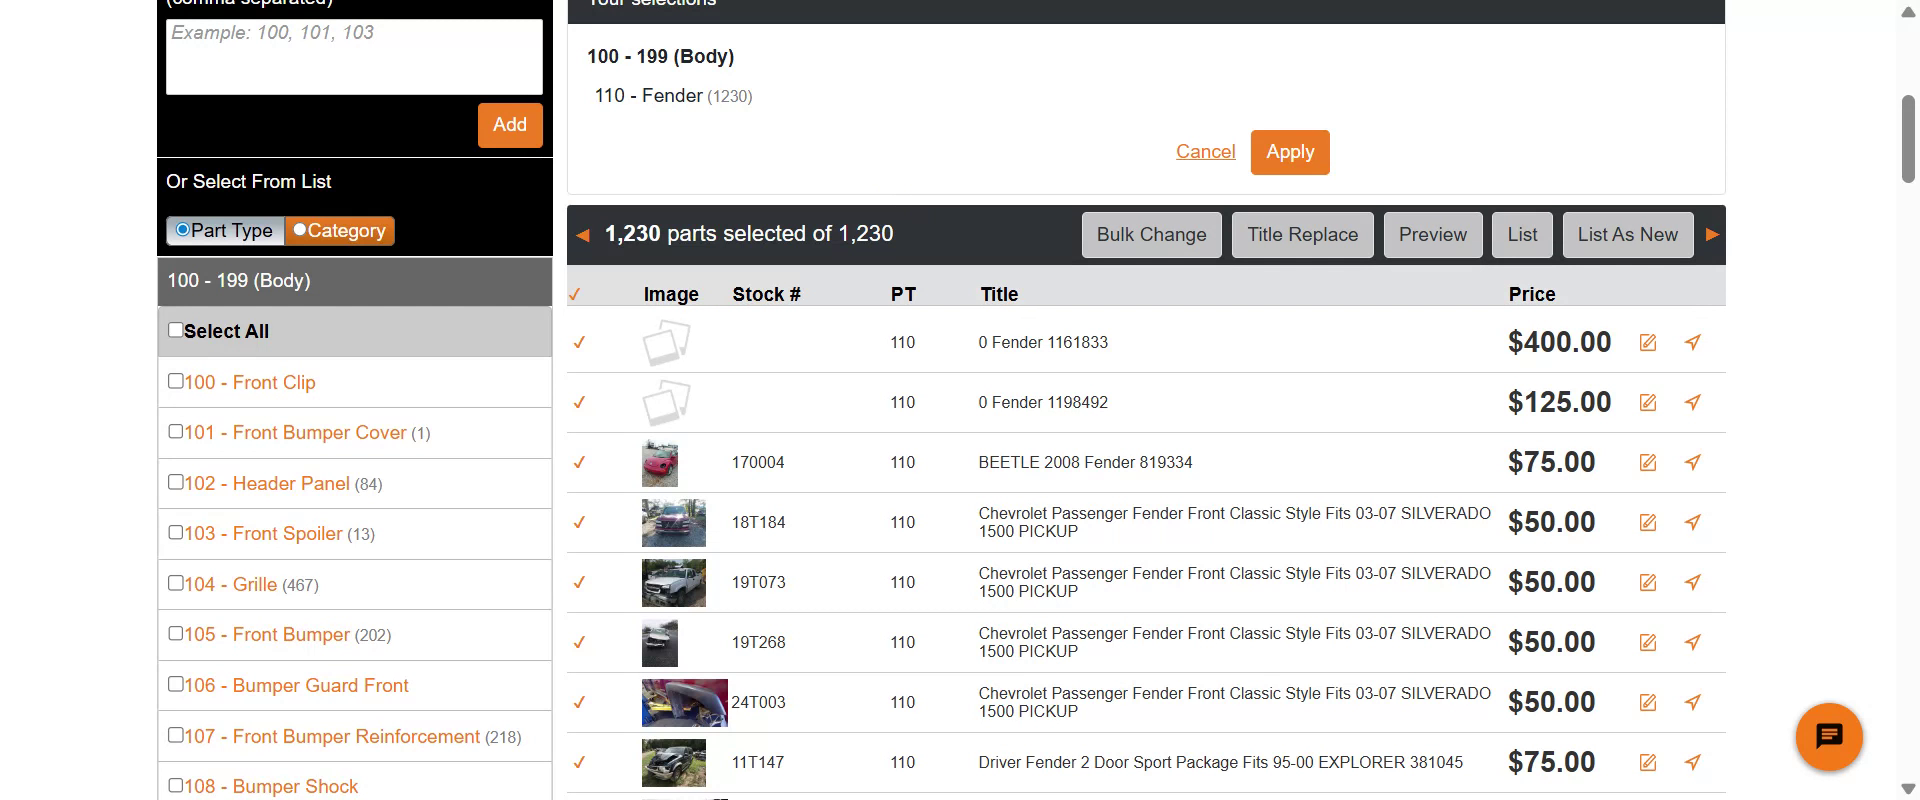This screenshot has width=1920, height=800.
Task: Focus the part numbers text area
Action: tap(354, 57)
